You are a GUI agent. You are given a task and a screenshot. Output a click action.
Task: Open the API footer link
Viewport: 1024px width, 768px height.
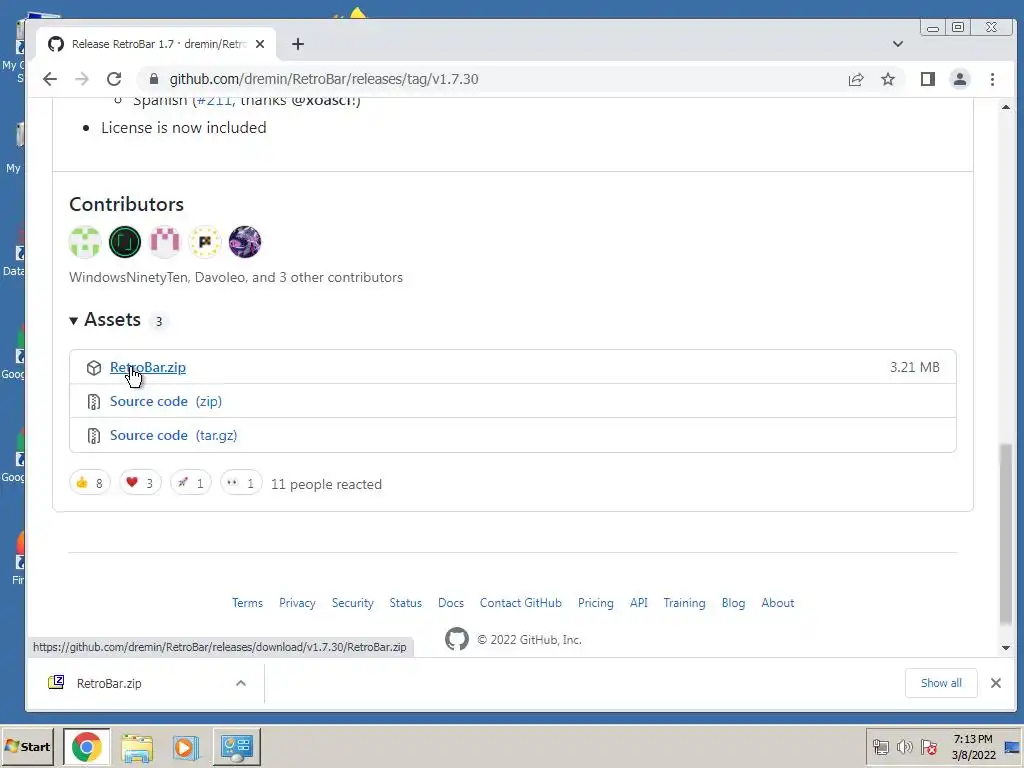coord(639,603)
